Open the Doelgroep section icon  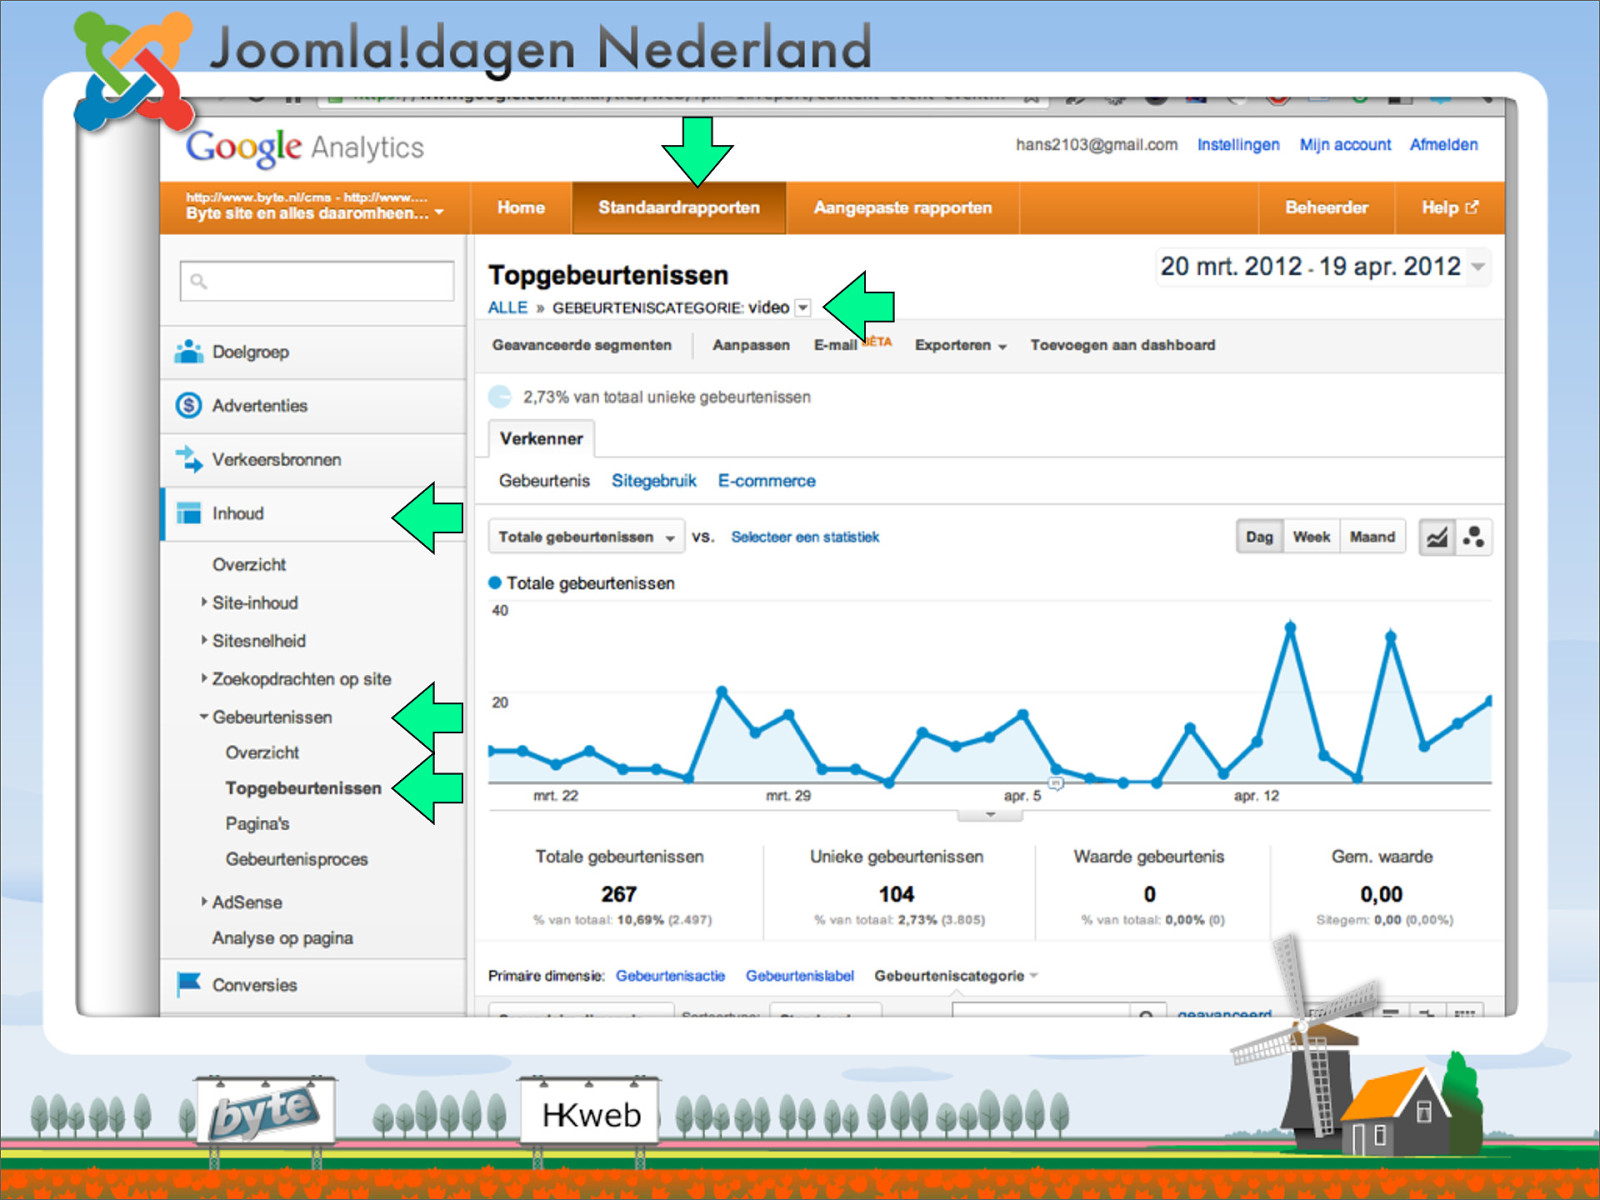point(189,352)
